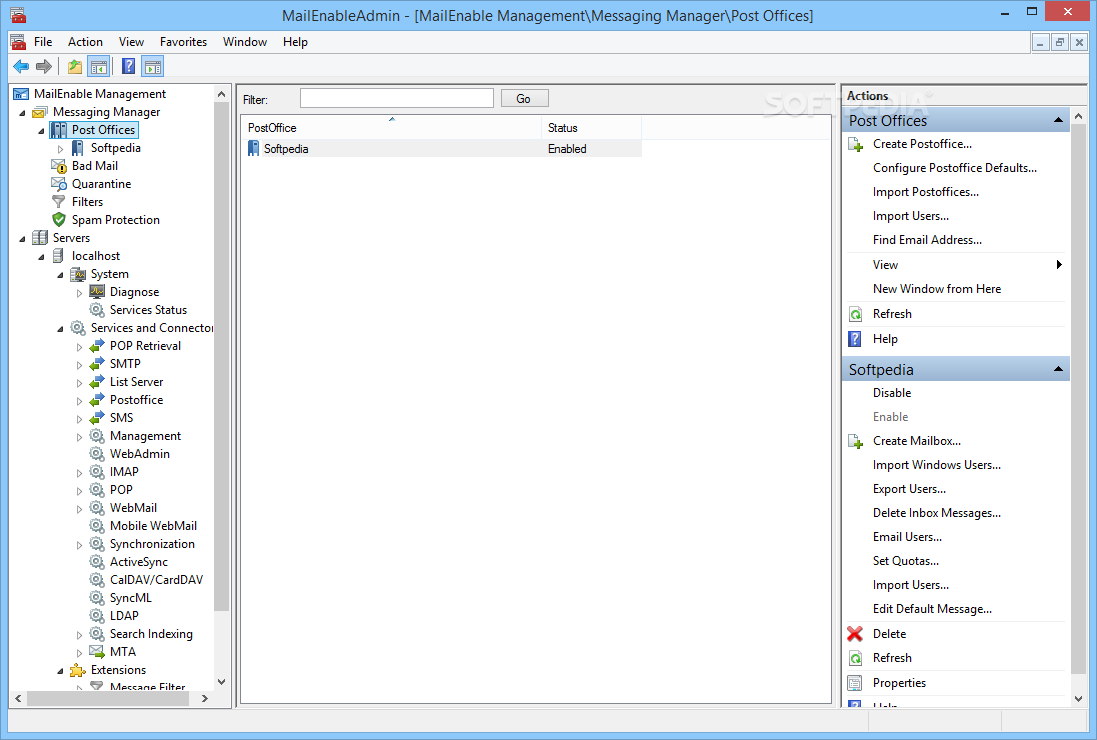Viewport: 1097px width, 740px height.
Task: Click Find Email Address action
Action: (x=927, y=240)
